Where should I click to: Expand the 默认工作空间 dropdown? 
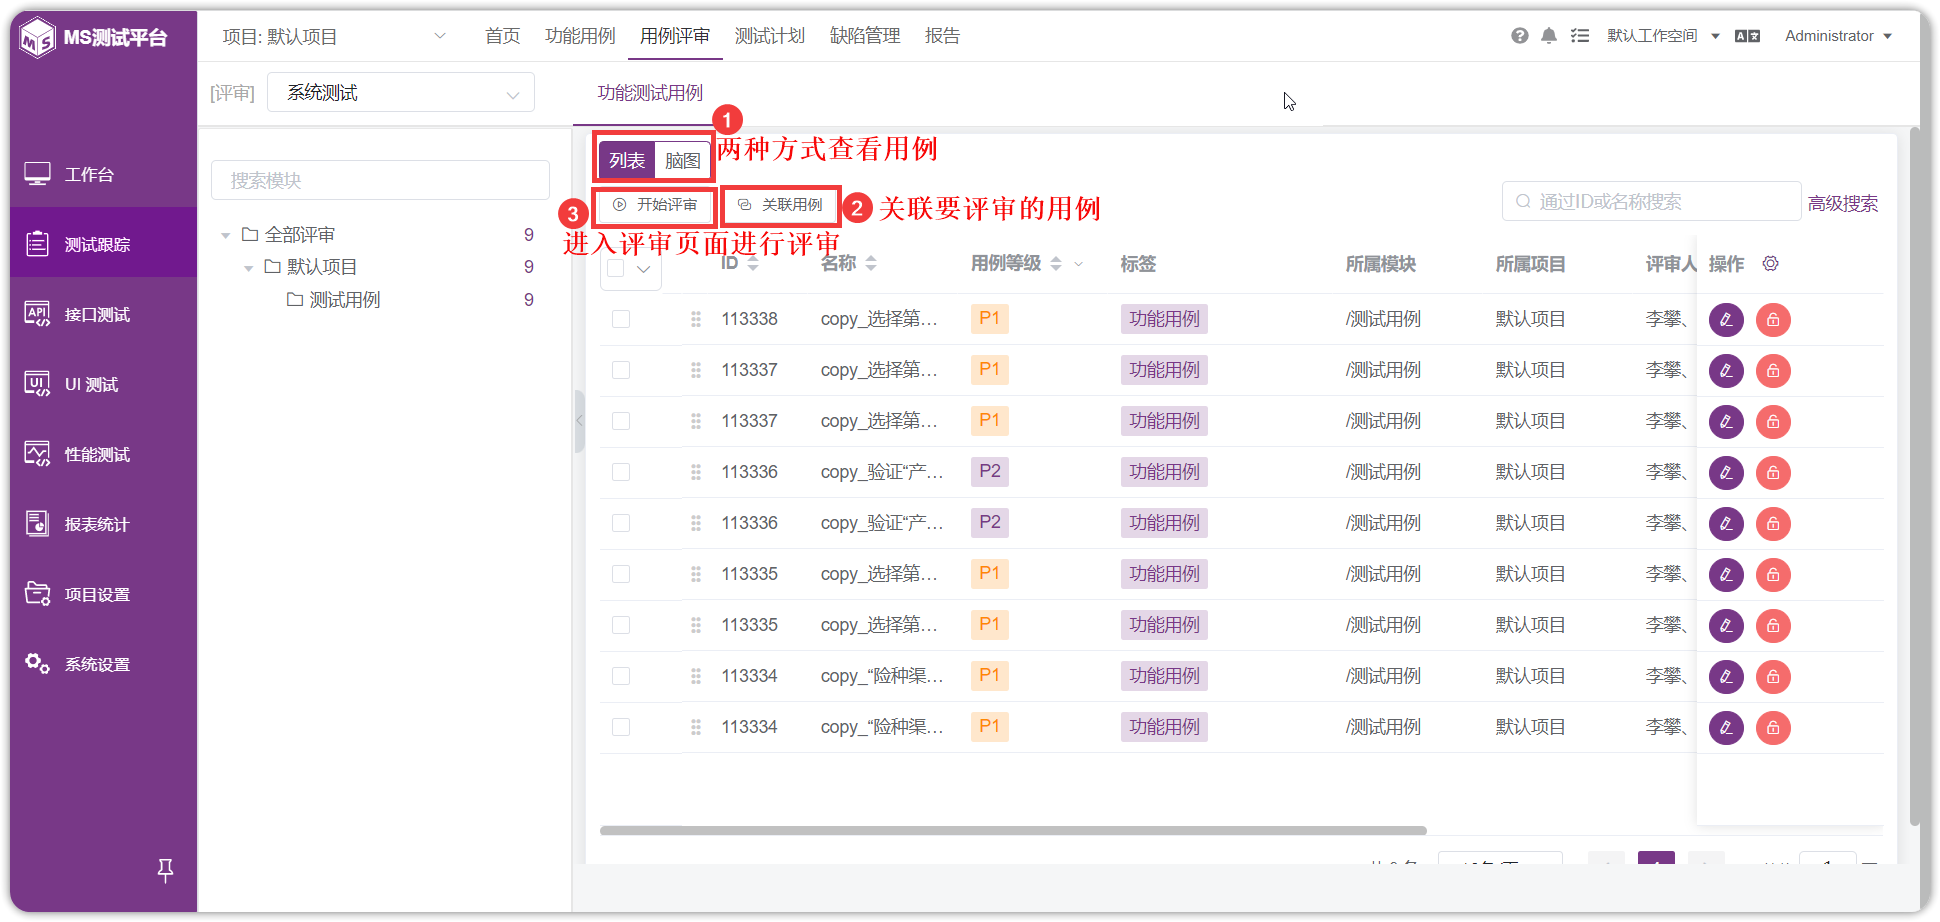1663,36
